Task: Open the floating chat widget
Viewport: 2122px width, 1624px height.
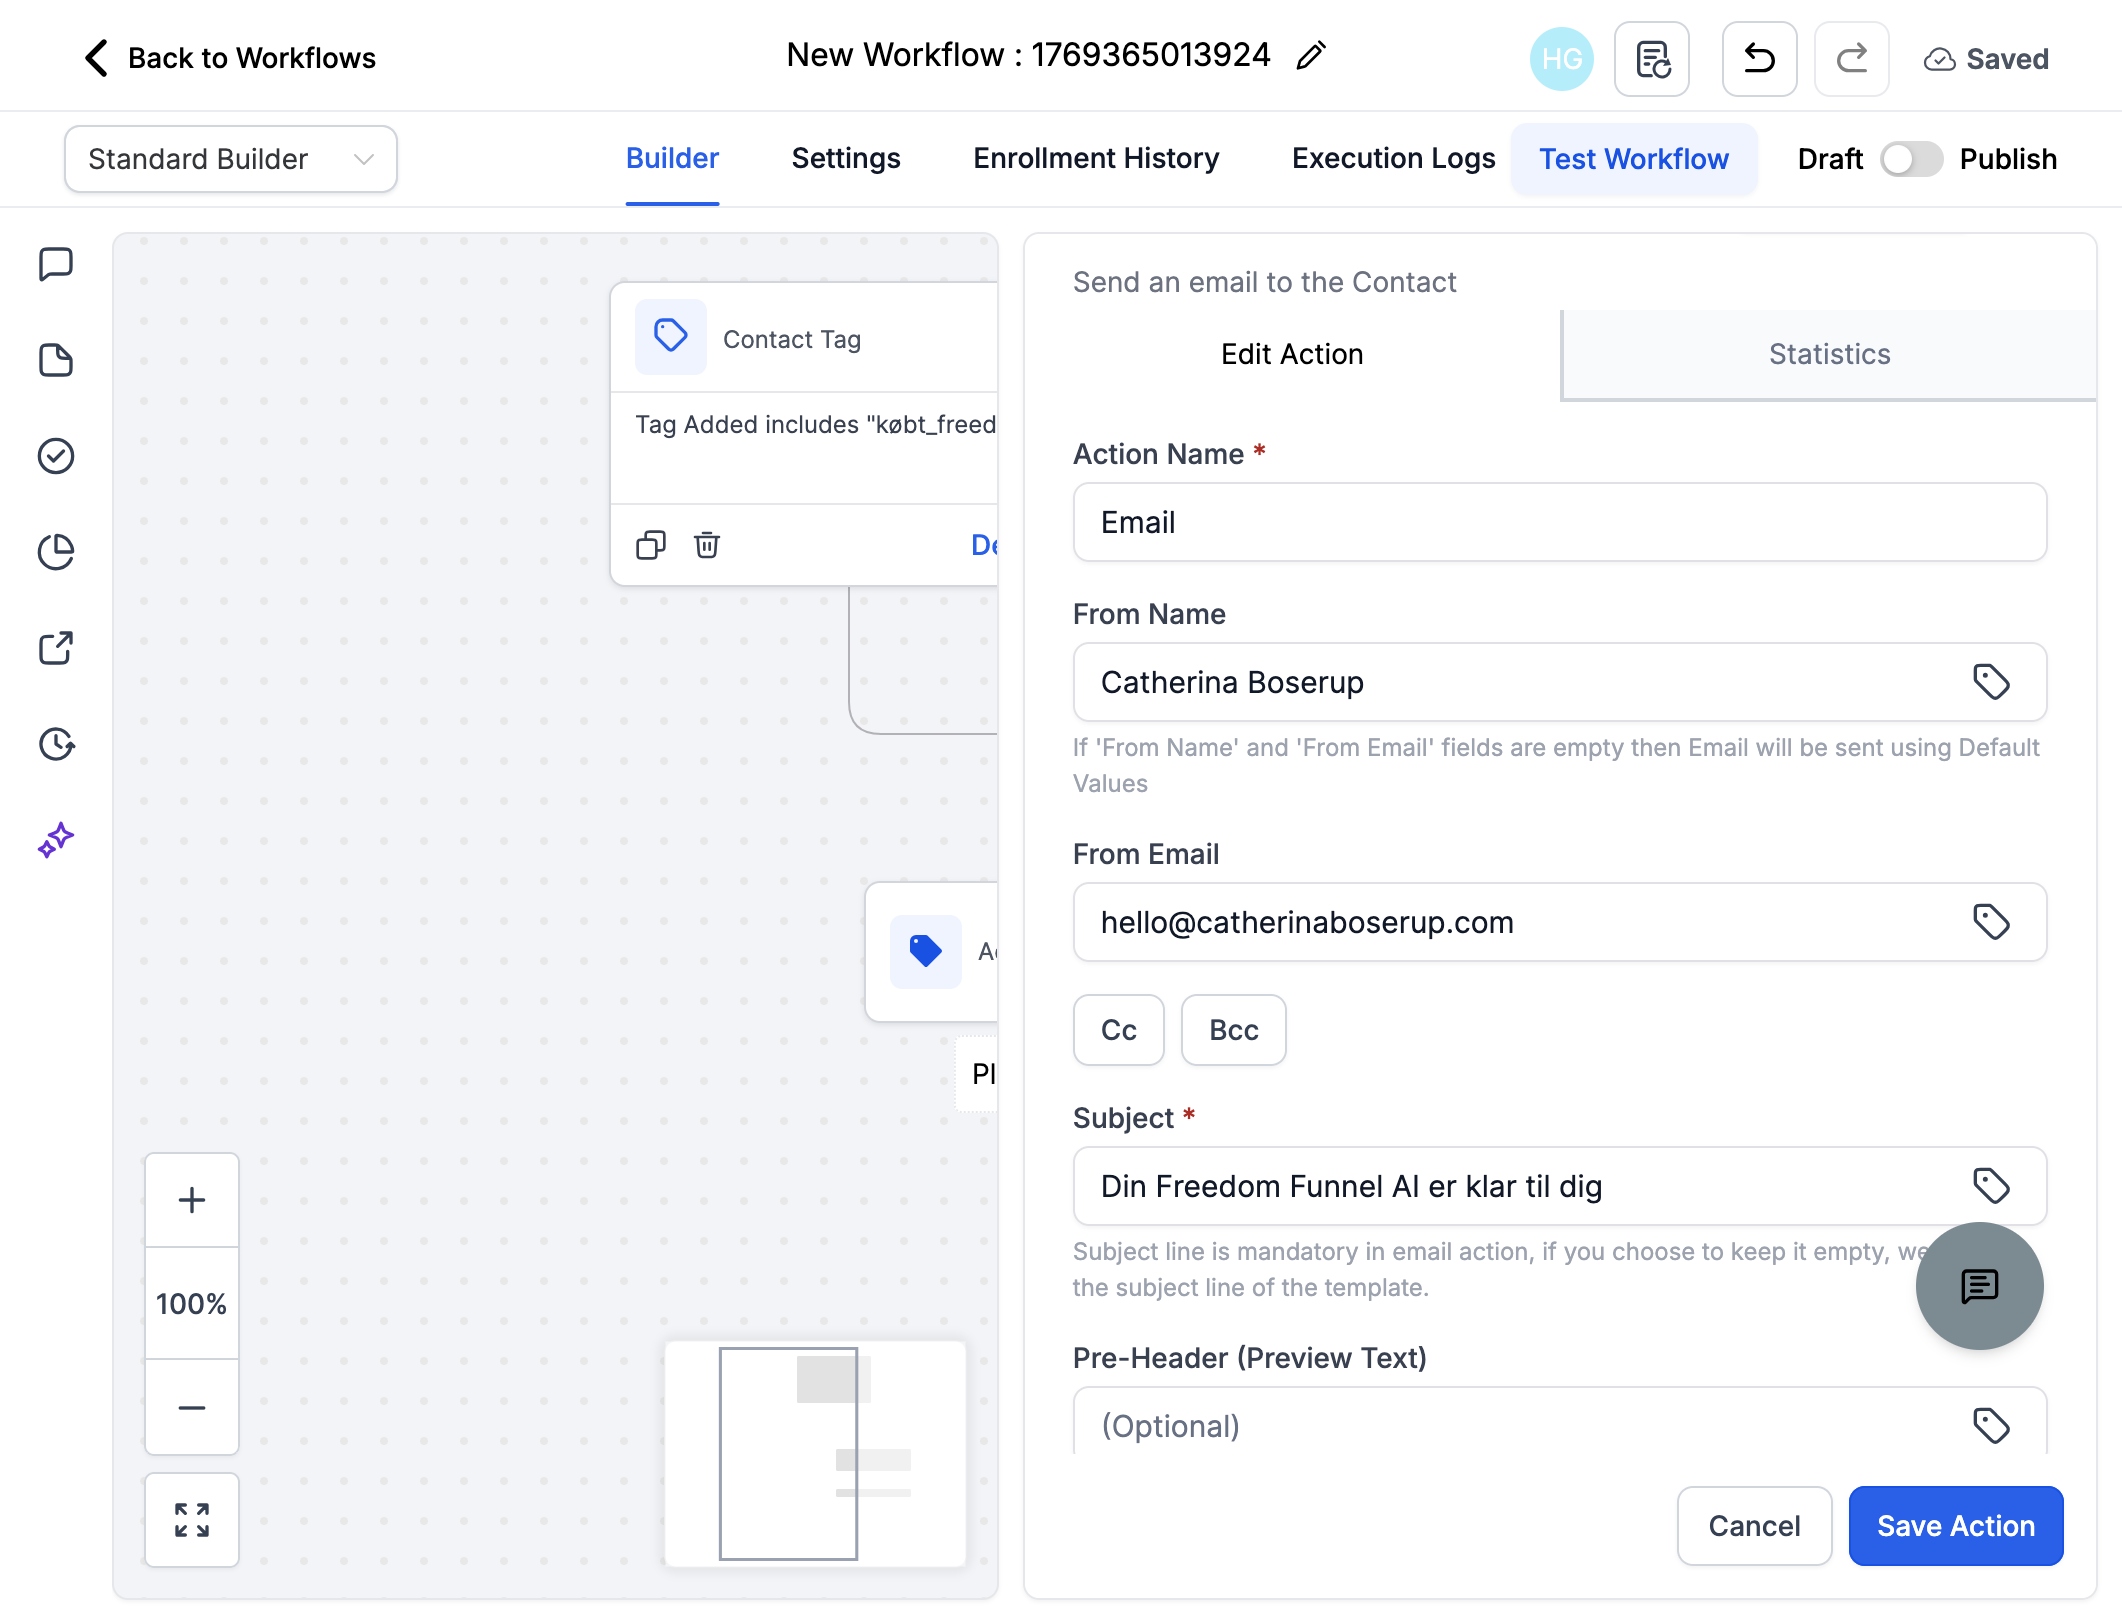Action: click(x=1979, y=1286)
